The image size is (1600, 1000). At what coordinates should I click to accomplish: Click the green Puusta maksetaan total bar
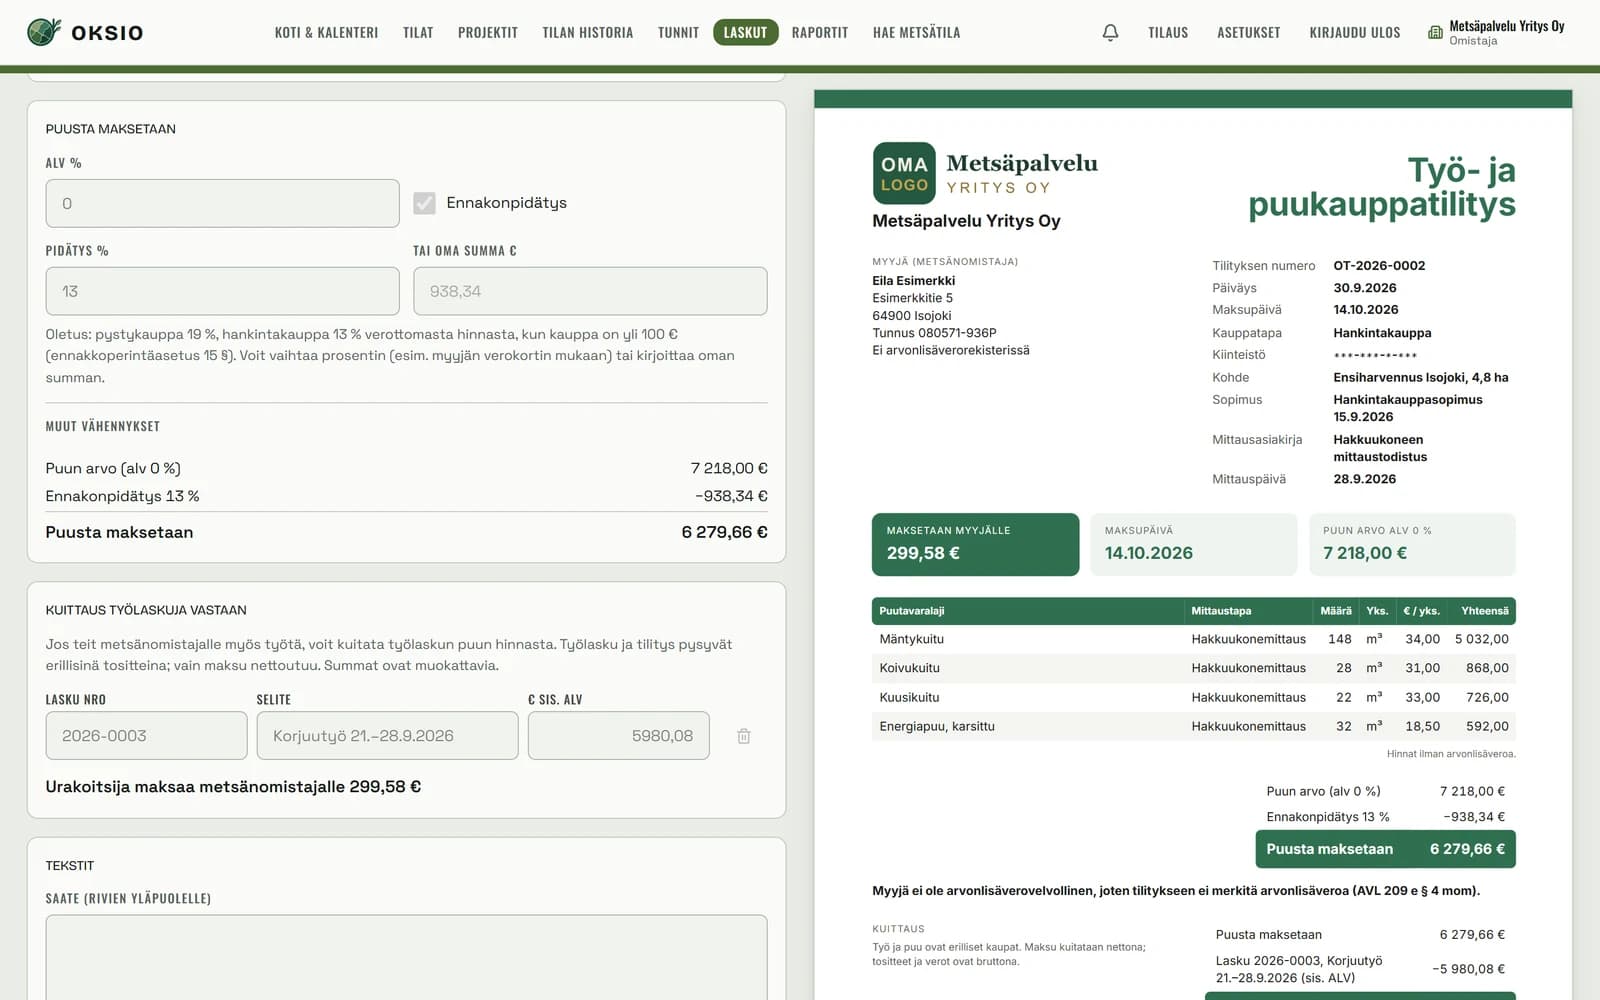coord(1385,849)
